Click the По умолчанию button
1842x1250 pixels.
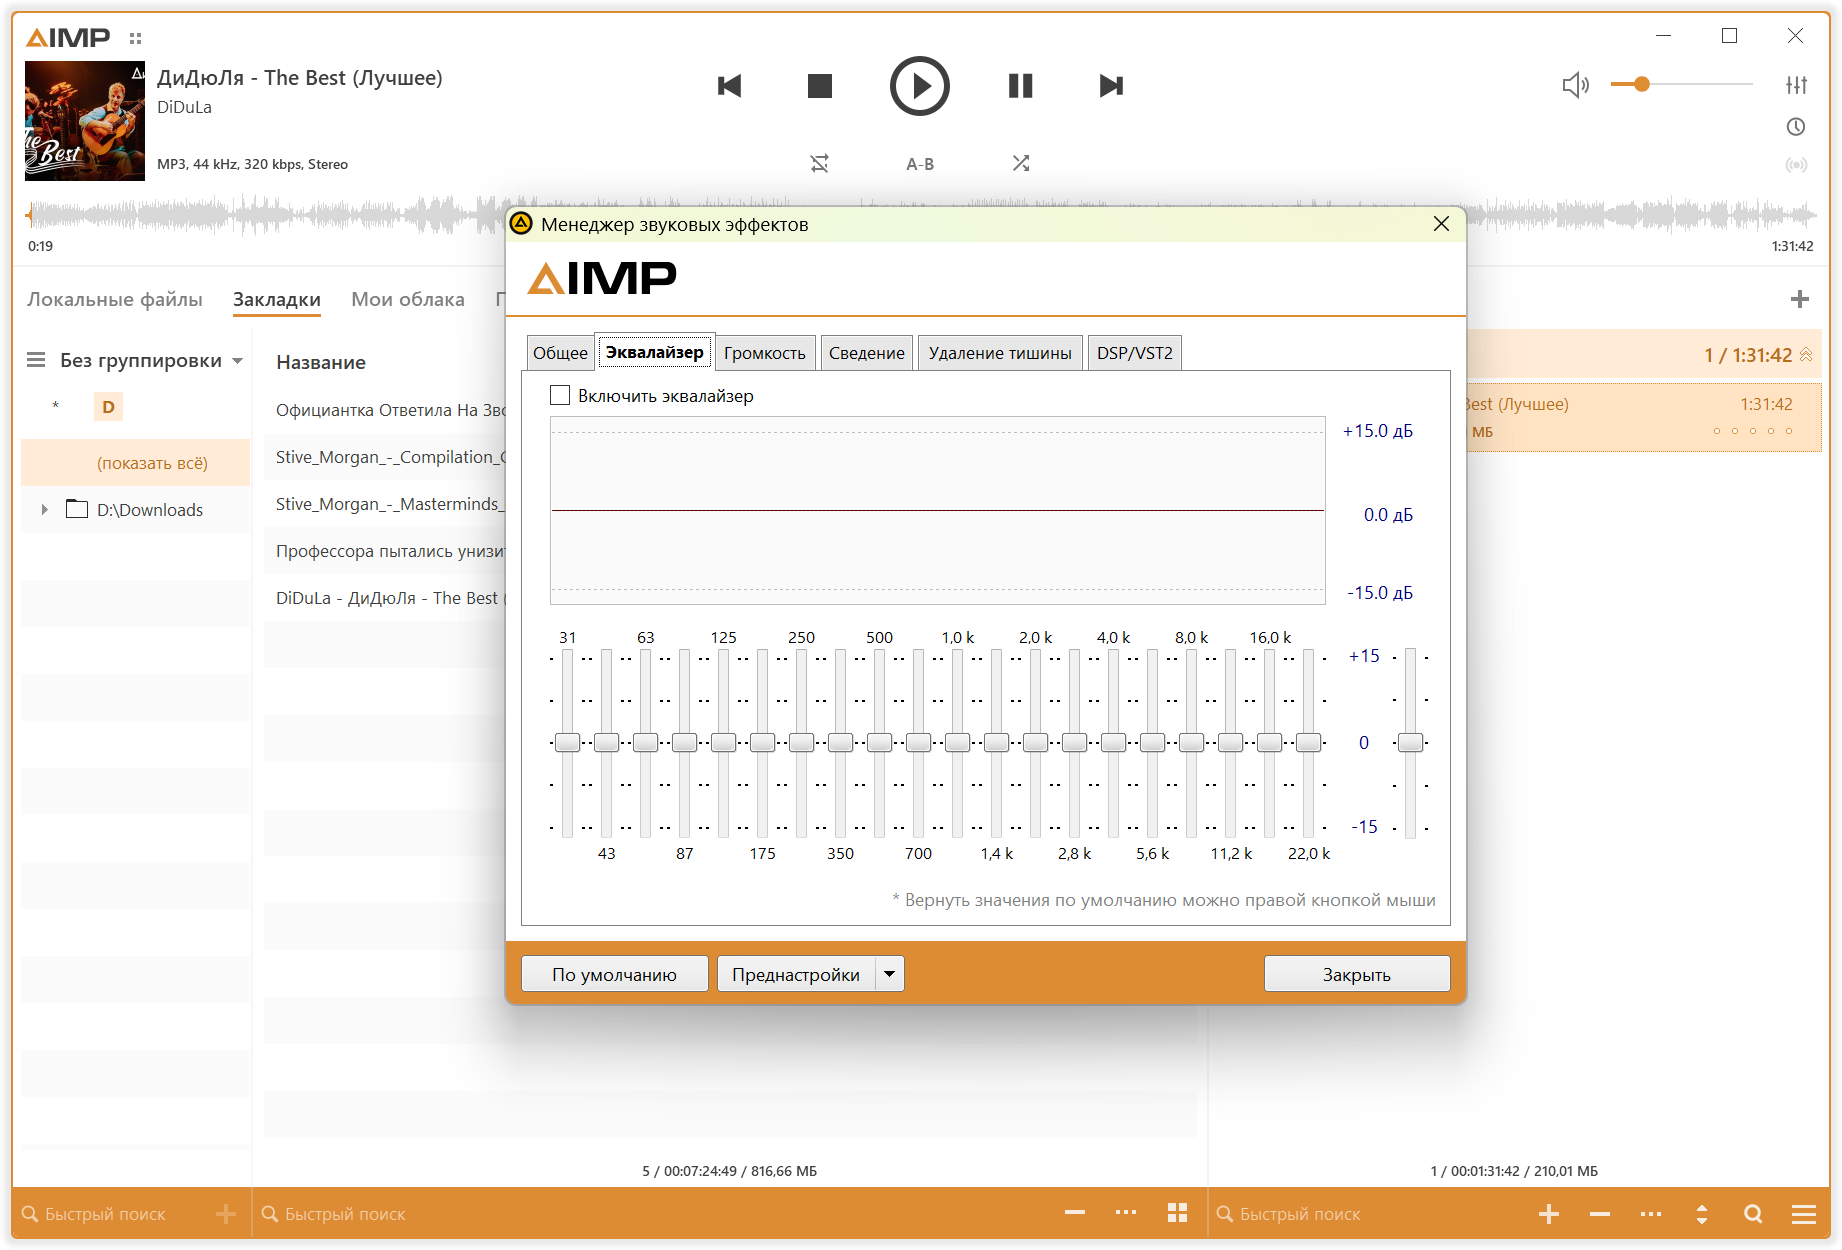point(615,974)
